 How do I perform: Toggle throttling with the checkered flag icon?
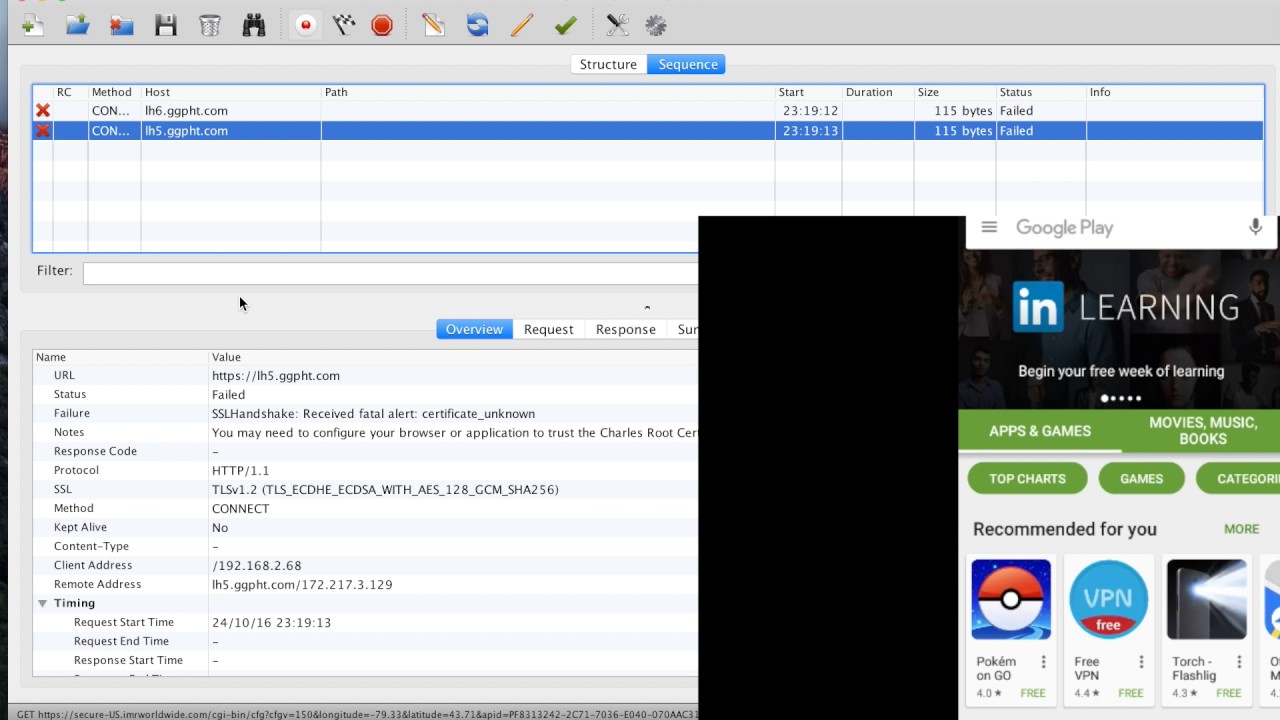coord(344,25)
